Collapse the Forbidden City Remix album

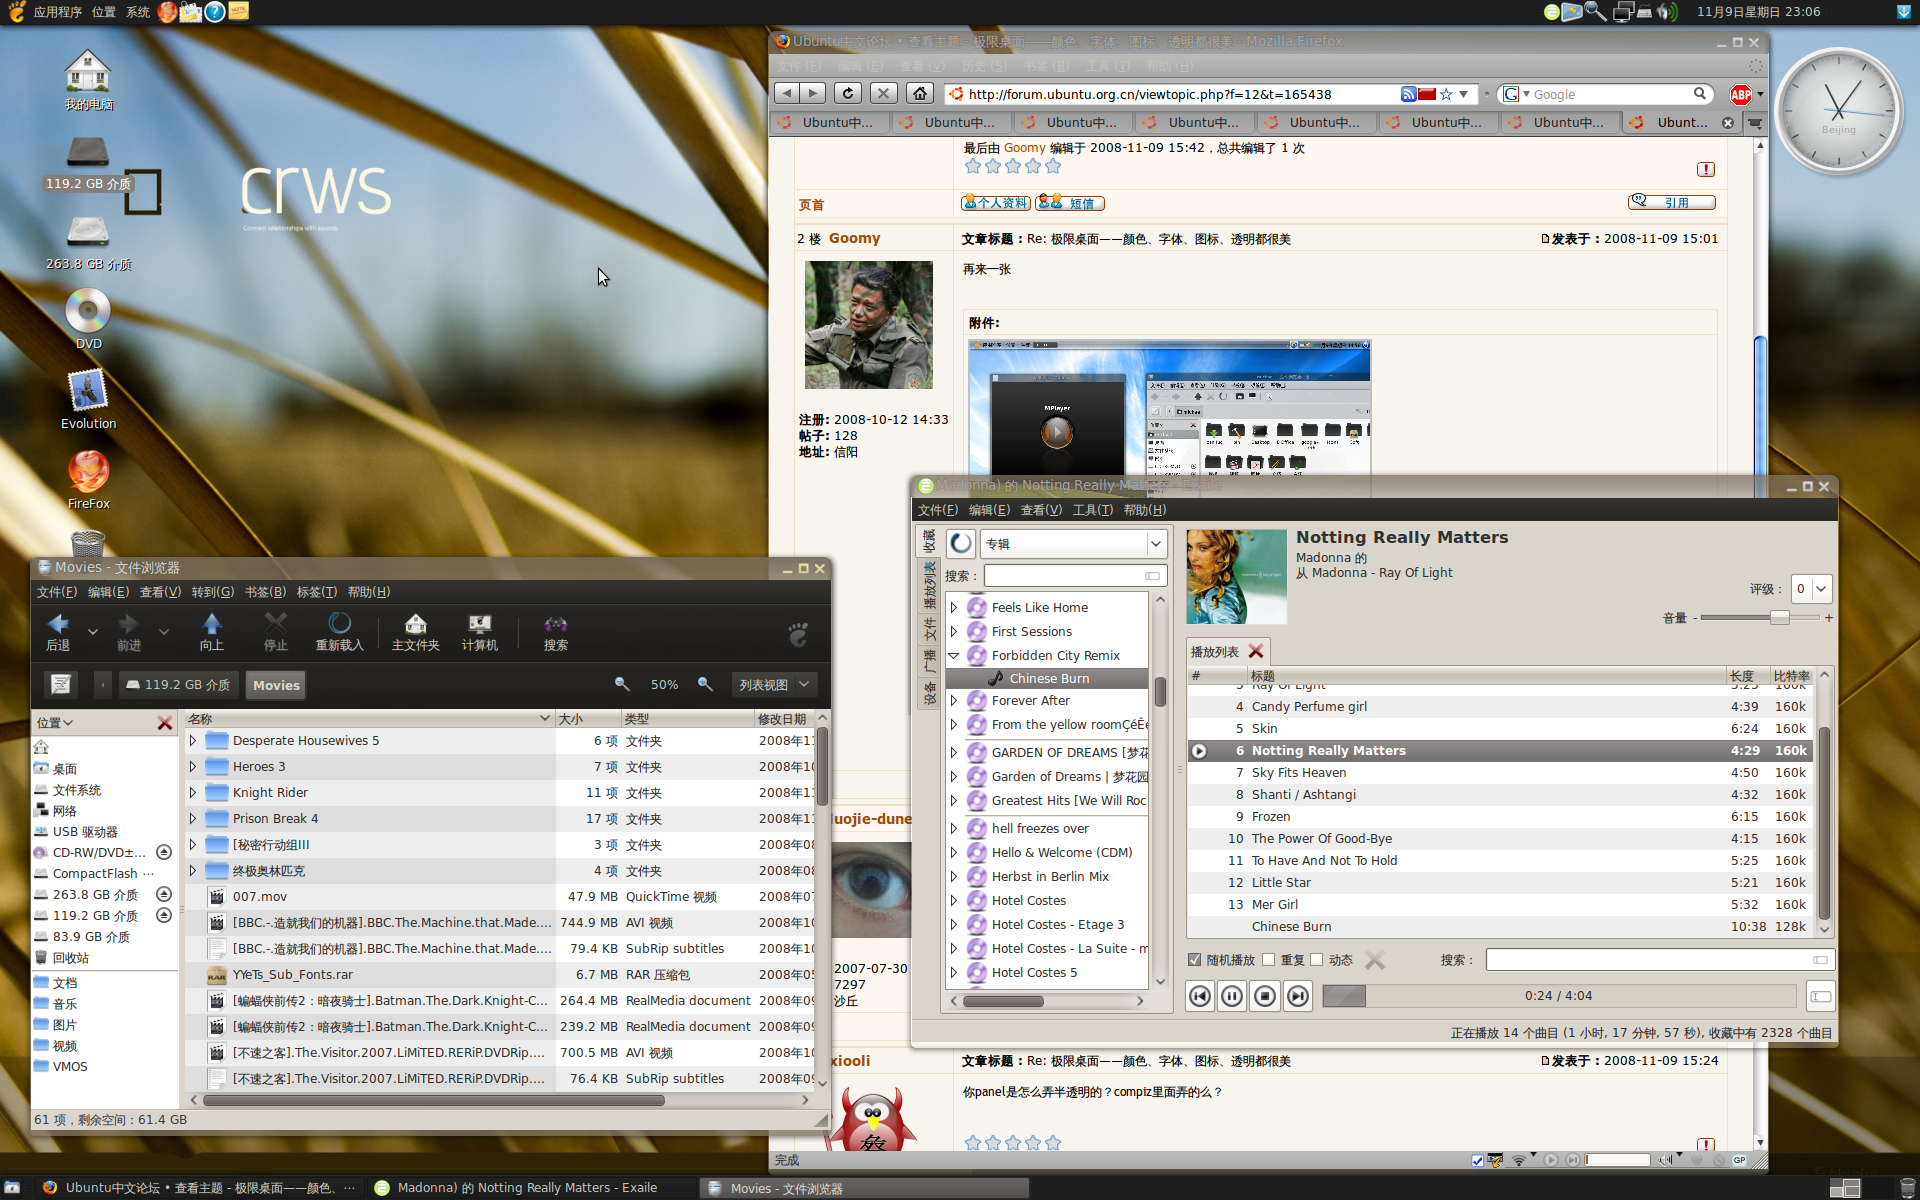coord(954,655)
